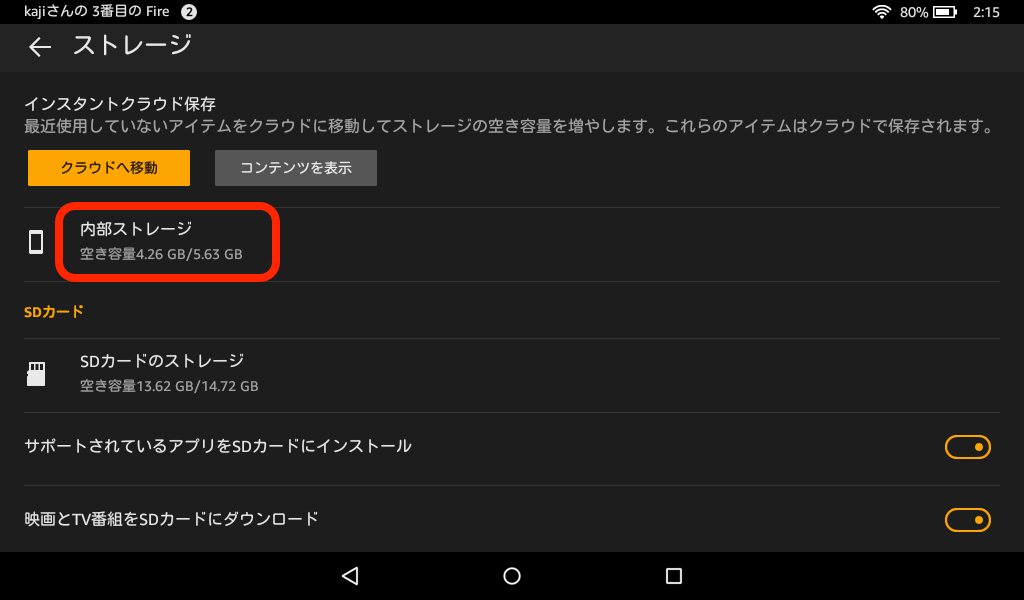This screenshot has height=600, width=1024.
Task: Toggle downloading movies and TV to SD card
Action: [967, 520]
